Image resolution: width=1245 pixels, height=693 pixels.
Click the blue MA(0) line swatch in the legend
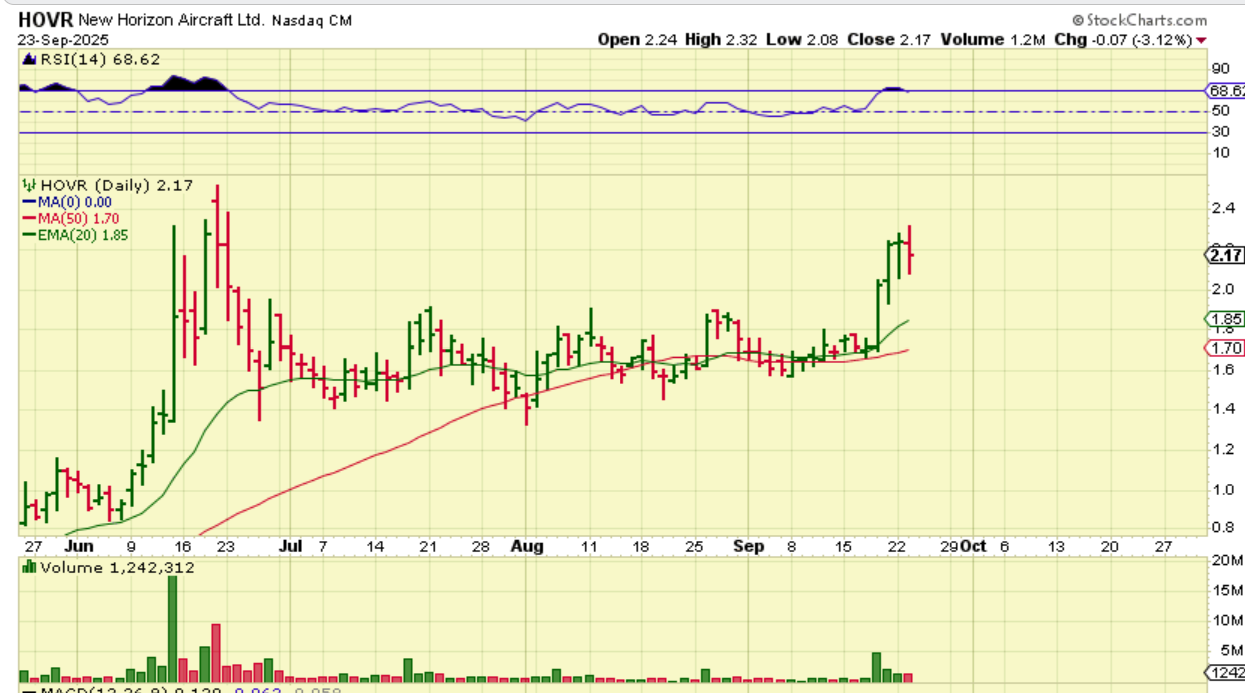tap(28, 202)
